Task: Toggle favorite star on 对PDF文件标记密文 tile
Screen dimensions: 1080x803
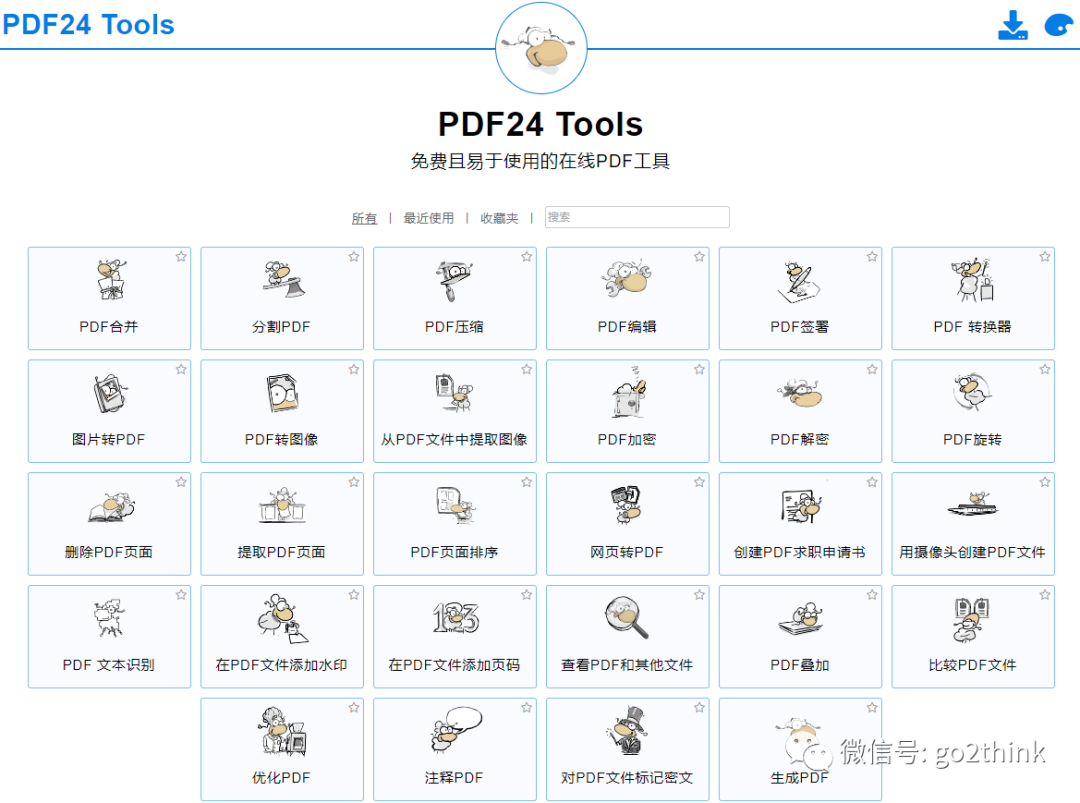Action: tap(700, 708)
